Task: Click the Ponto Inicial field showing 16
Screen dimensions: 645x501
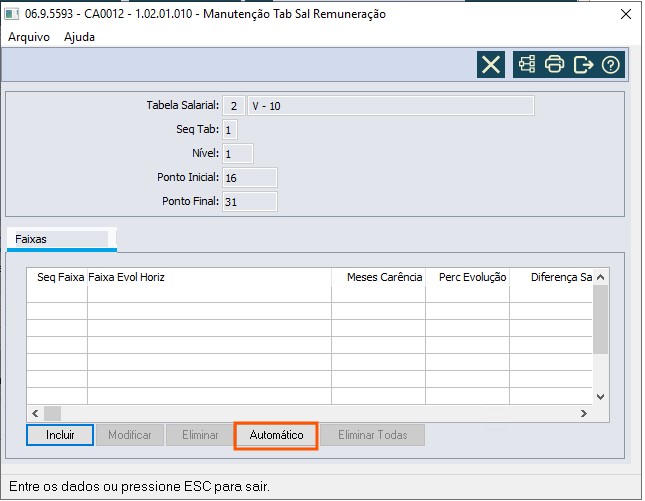Action: [x=250, y=178]
